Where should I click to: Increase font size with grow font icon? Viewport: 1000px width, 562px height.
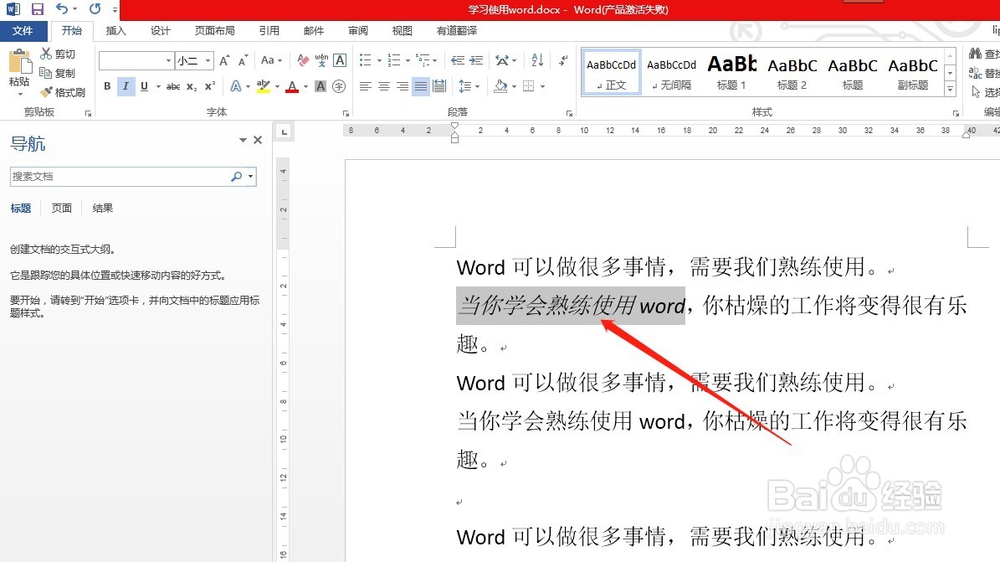tap(224, 61)
